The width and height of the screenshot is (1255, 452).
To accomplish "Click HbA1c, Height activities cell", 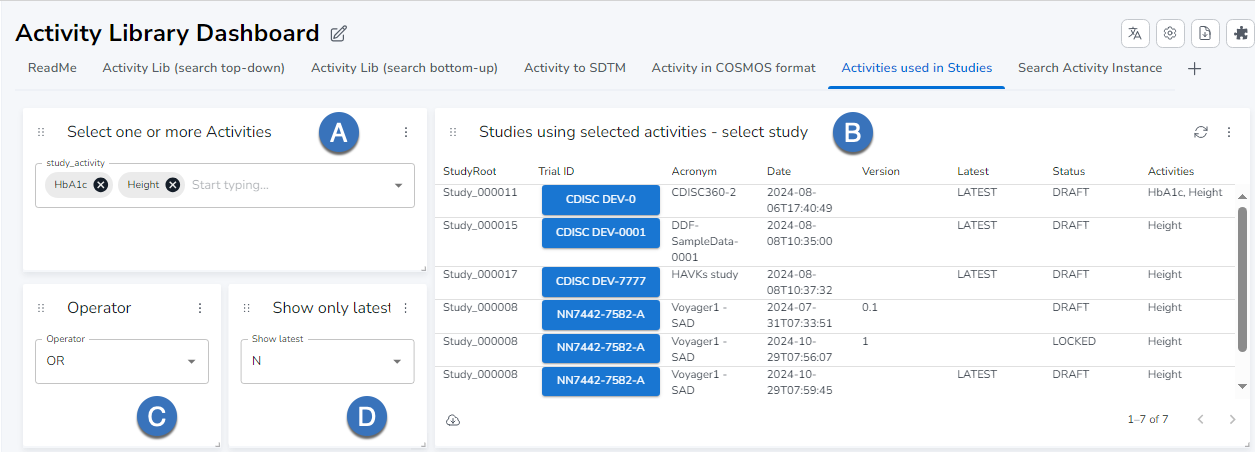I will pyautogui.click(x=1185, y=192).
